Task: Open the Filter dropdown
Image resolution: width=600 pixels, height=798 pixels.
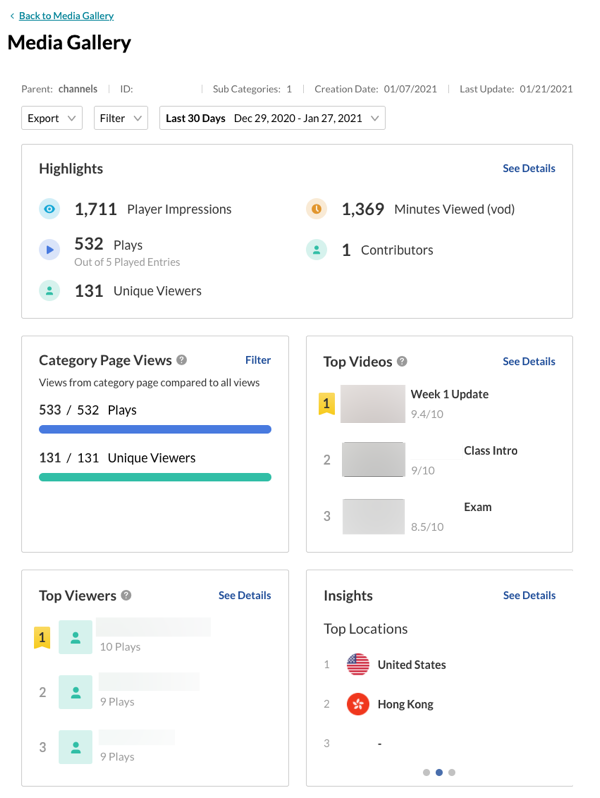Action: 121,118
